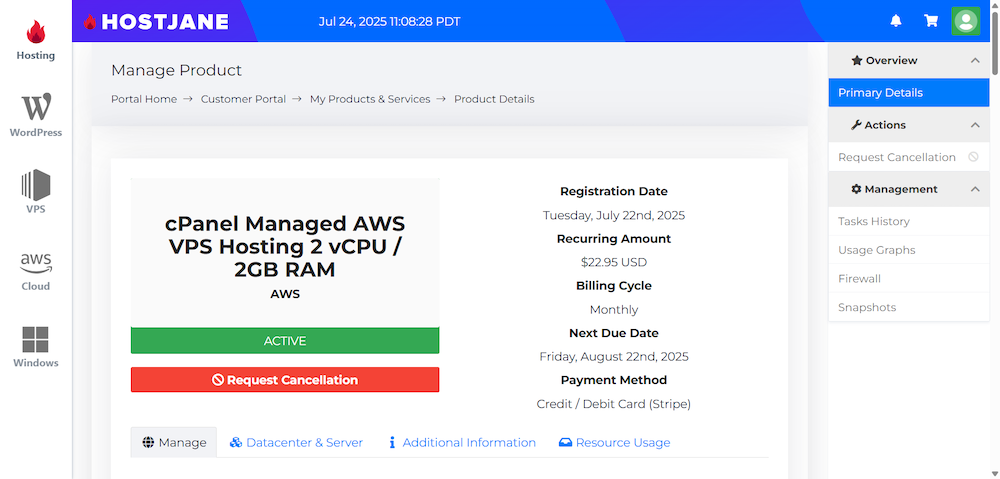Collapse the Actions section chevron
Screen dimensions: 1000x479
pos(974,125)
